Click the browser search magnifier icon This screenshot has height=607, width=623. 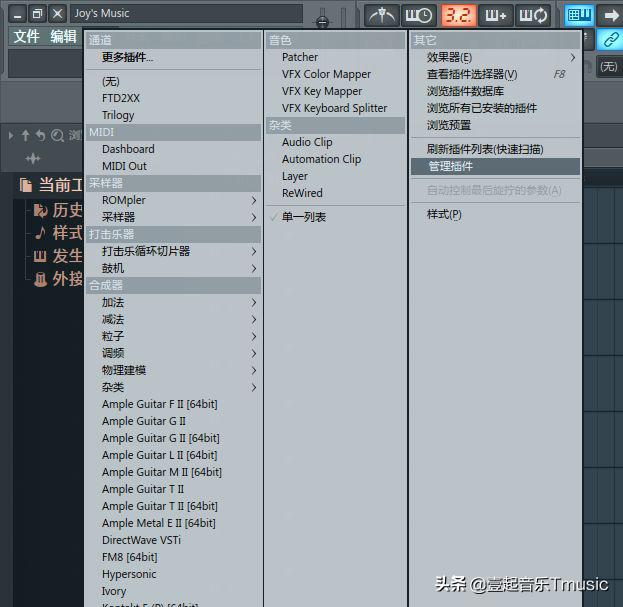click(58, 135)
